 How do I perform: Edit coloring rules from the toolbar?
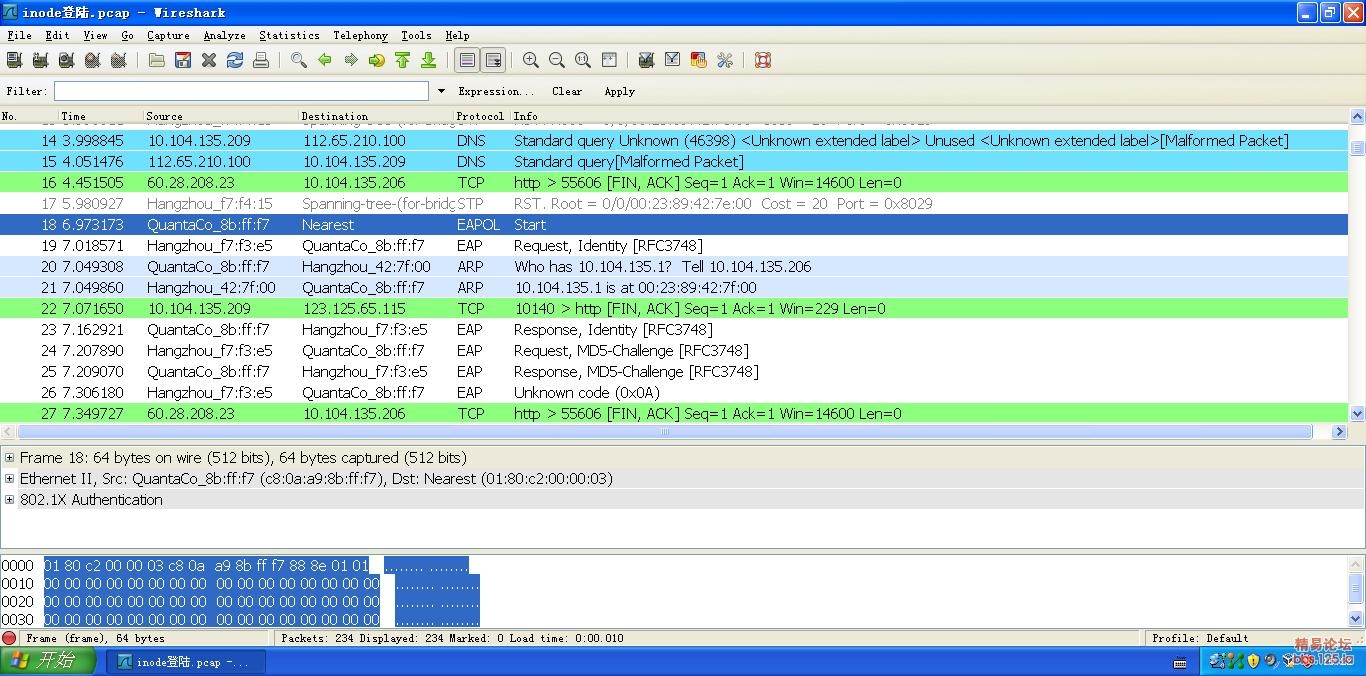pos(699,60)
